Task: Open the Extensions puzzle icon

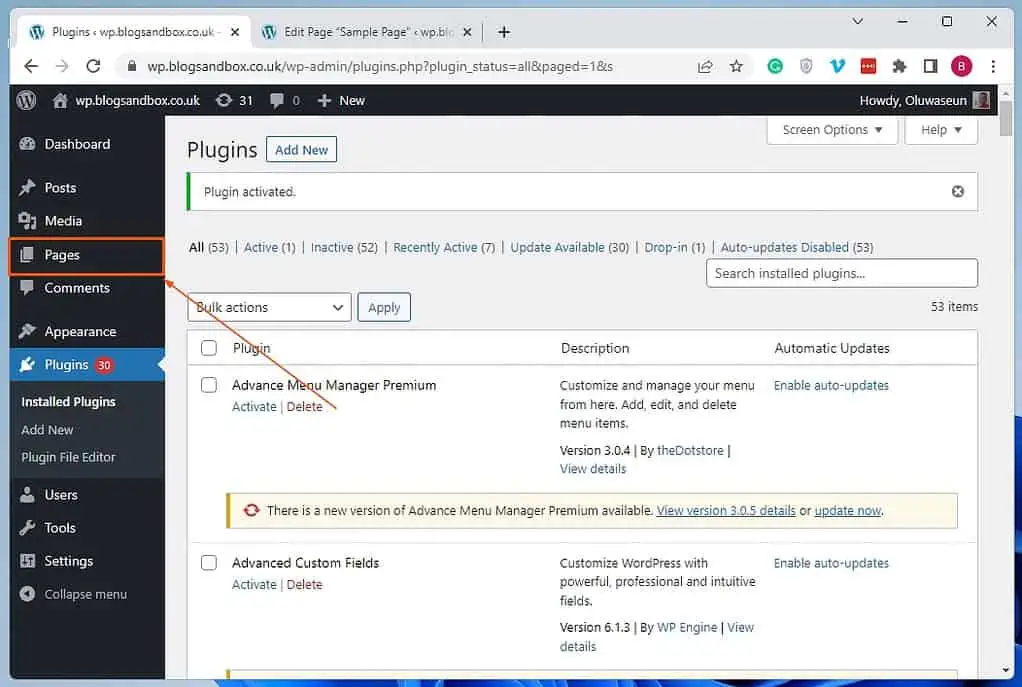Action: click(x=899, y=66)
